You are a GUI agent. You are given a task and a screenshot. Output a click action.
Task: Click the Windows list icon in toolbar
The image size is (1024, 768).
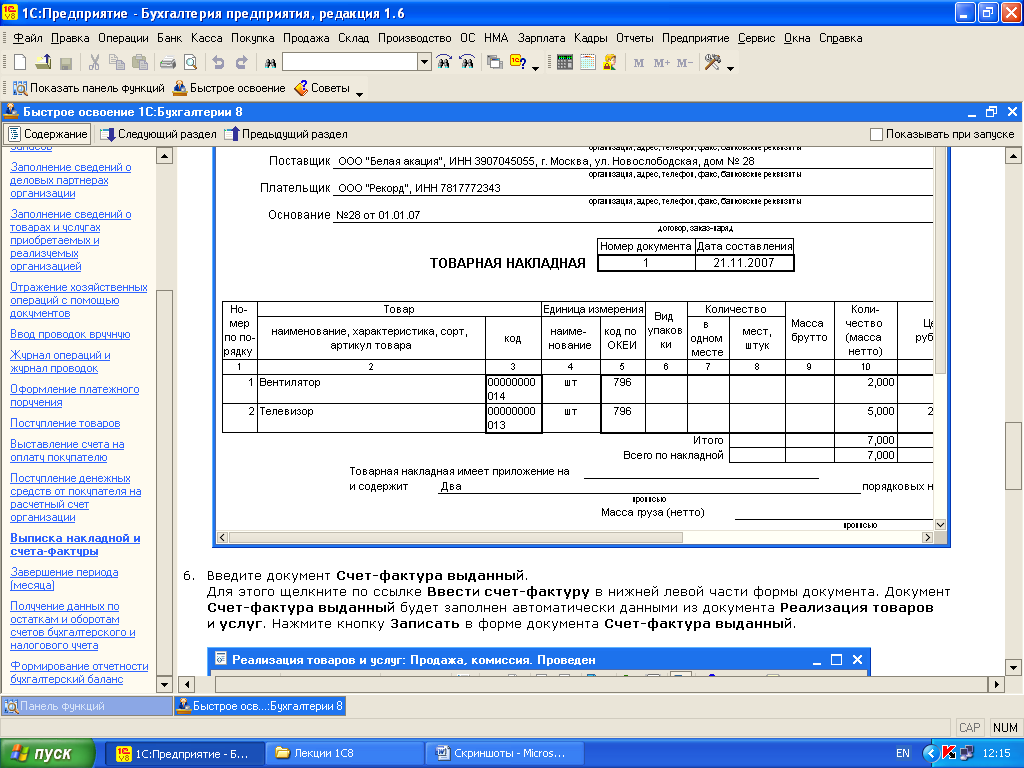[495, 63]
